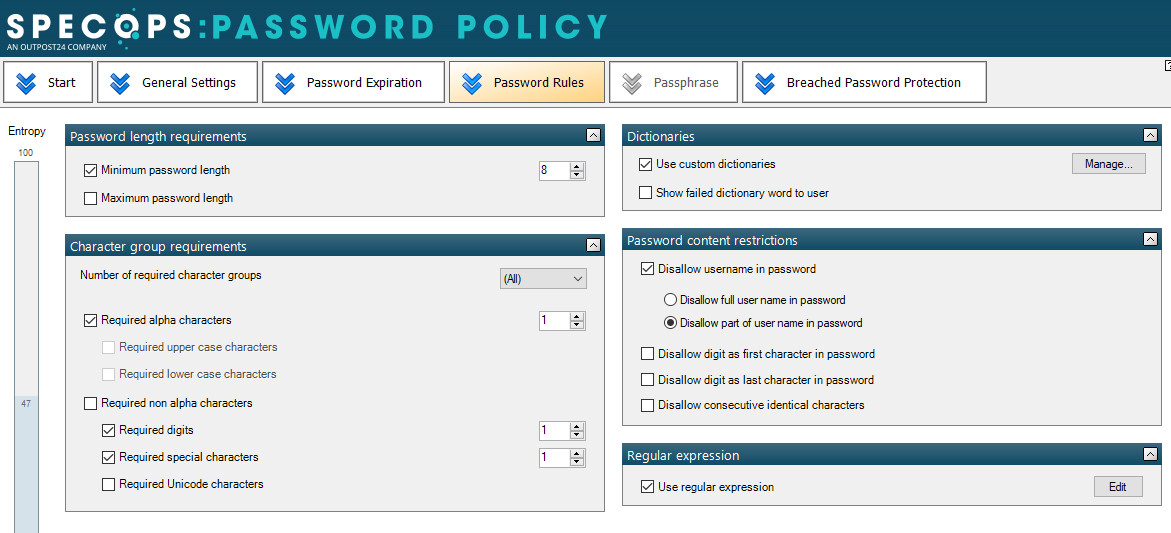This screenshot has height=533, width=1171.
Task: Click the Password Rules chevron icon
Action: pyautogui.click(x=472, y=83)
